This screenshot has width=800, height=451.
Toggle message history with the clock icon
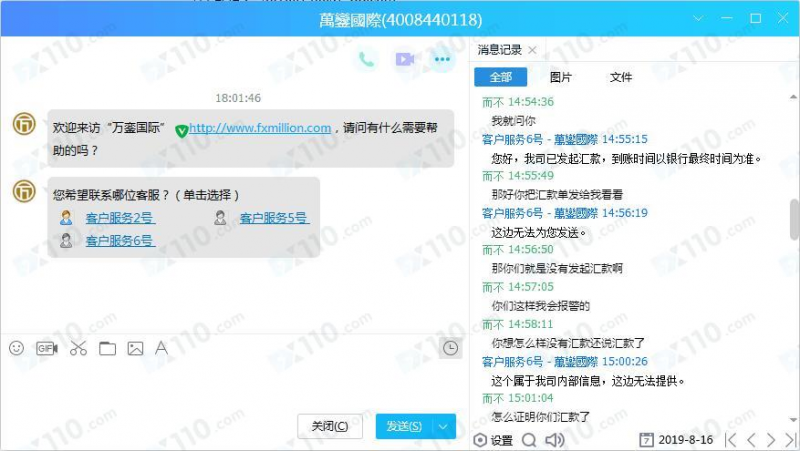tap(450, 348)
